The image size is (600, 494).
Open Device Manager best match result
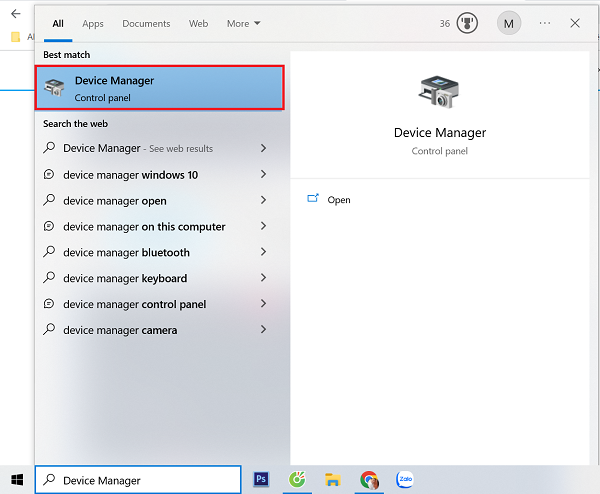(160, 88)
